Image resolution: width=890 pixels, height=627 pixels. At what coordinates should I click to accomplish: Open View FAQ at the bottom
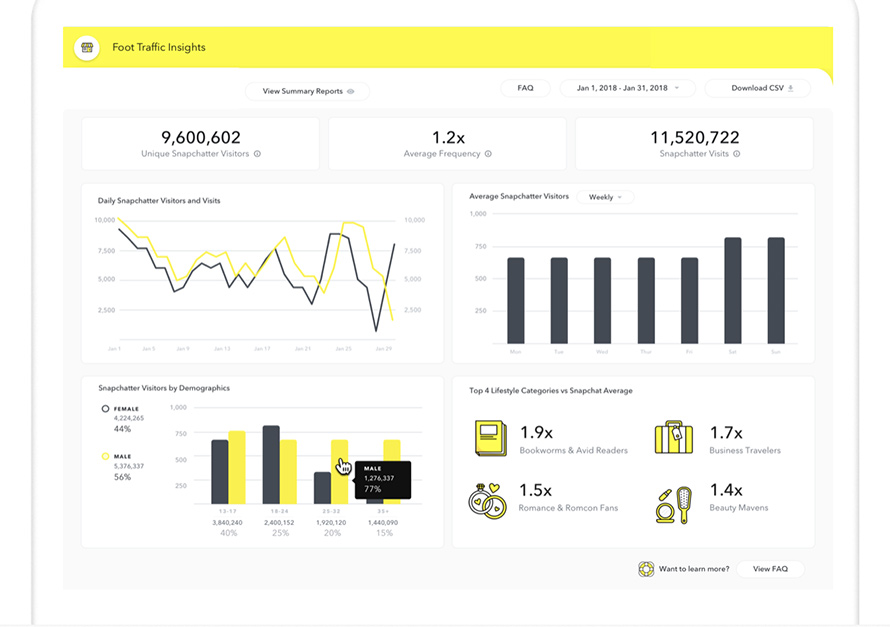tap(770, 569)
